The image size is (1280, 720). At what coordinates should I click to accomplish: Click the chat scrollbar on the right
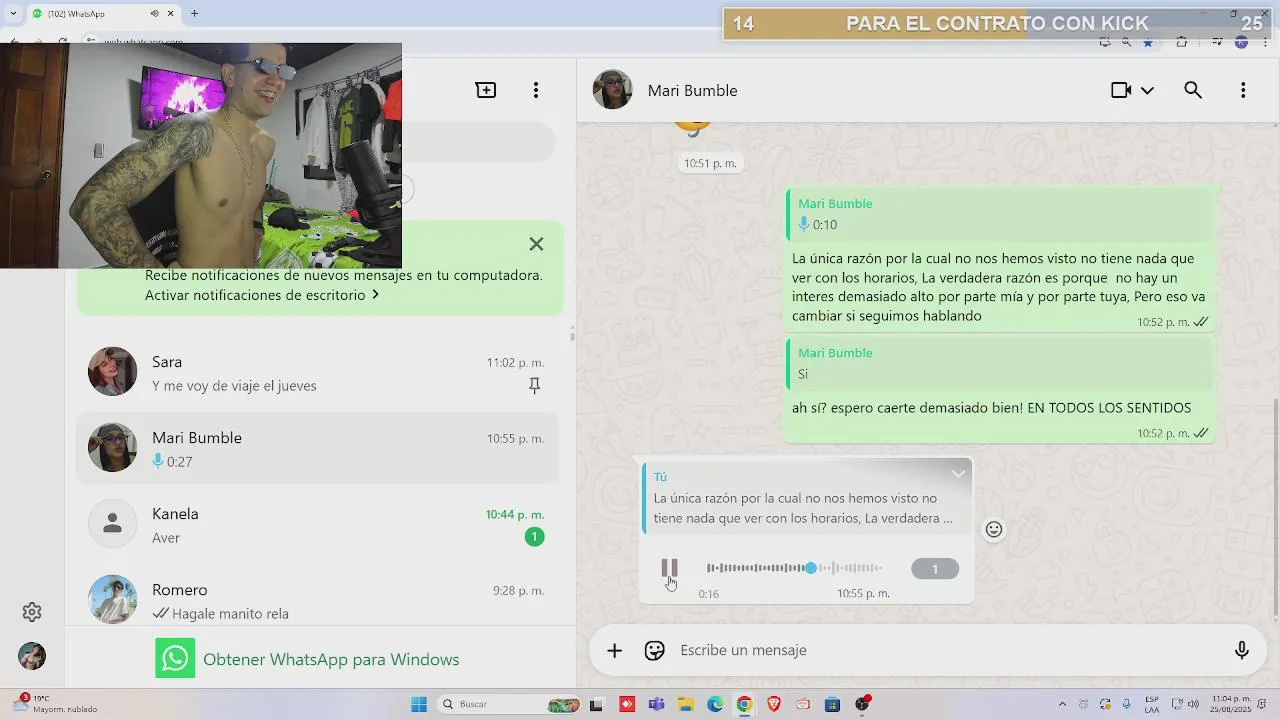click(1275, 505)
